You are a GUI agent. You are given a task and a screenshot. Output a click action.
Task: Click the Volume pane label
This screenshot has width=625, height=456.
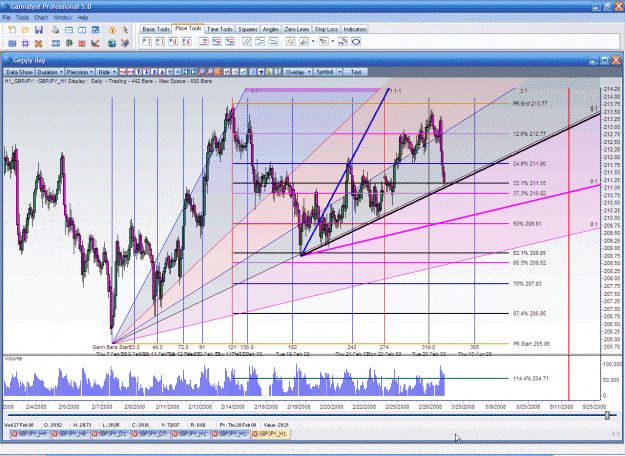(13, 358)
